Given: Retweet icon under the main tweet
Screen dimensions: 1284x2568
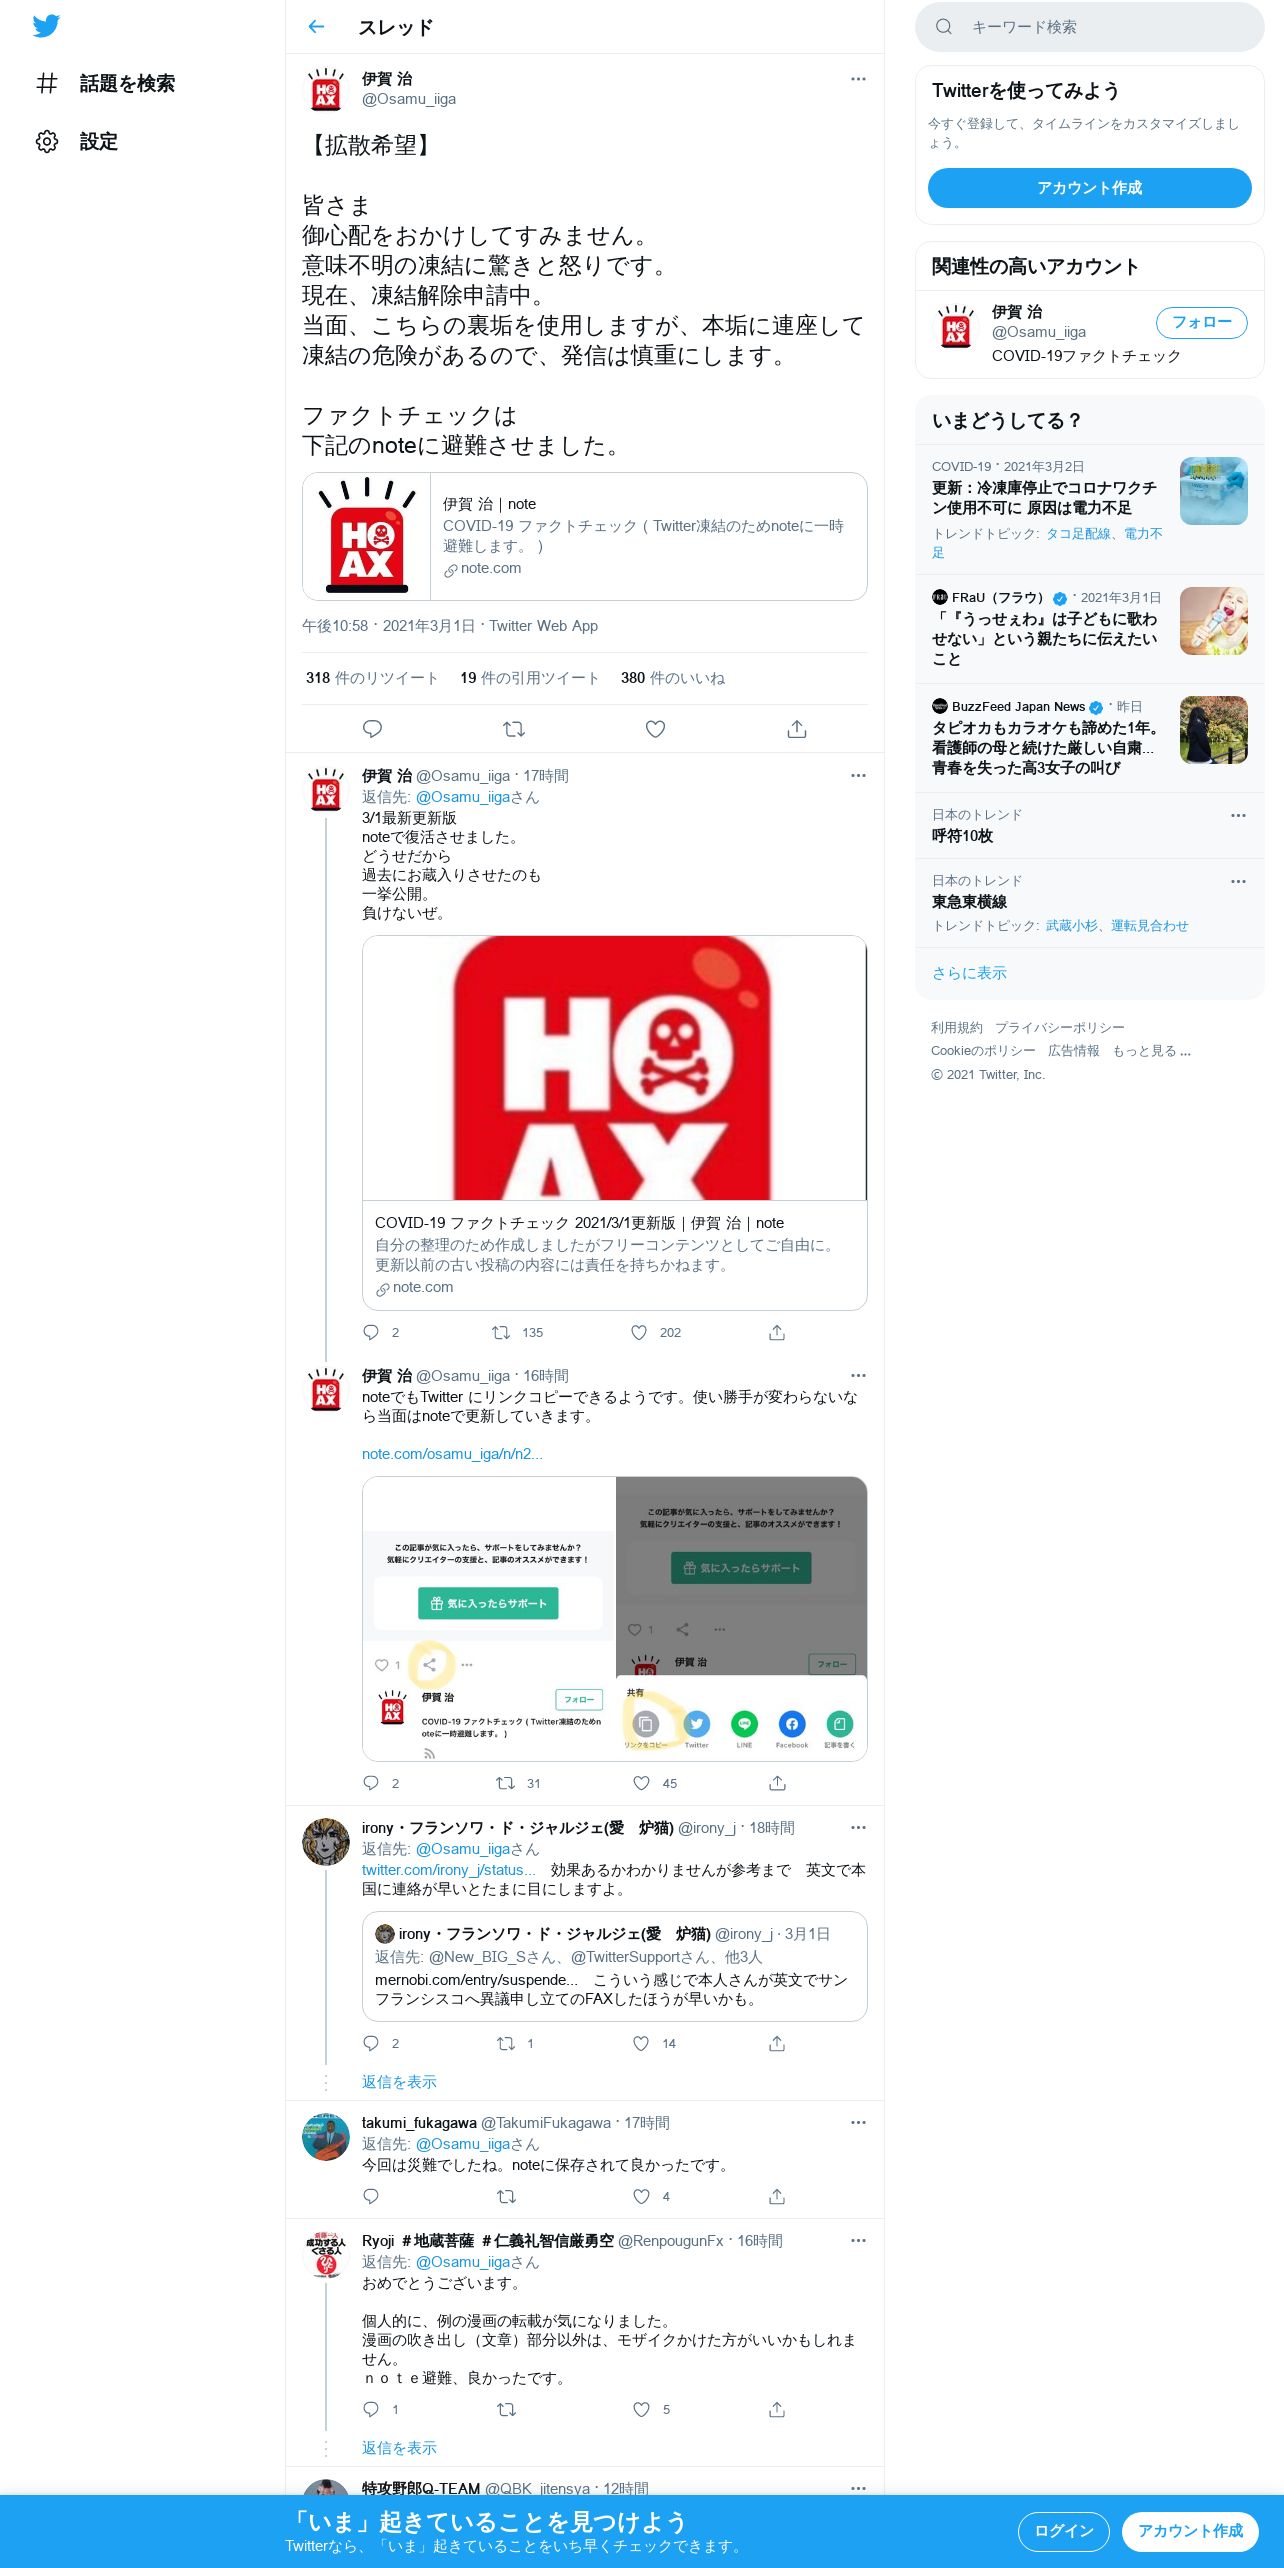Looking at the screenshot, I should (514, 729).
